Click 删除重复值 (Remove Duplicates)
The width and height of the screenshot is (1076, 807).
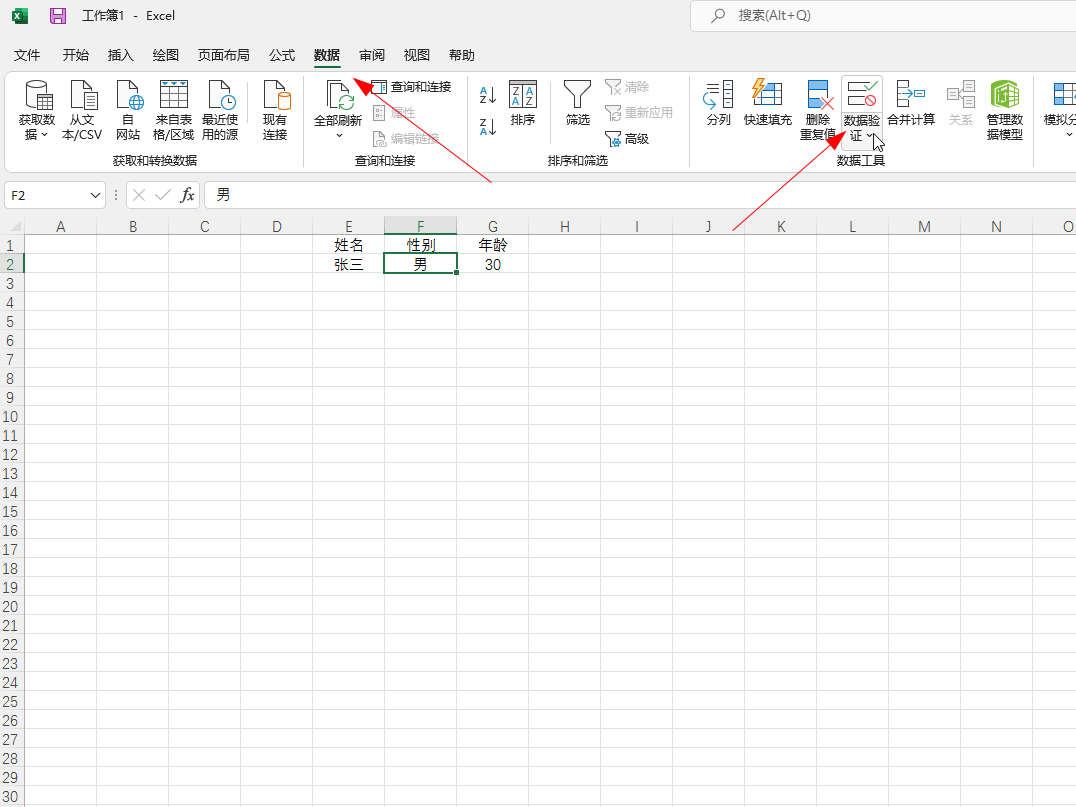817,110
